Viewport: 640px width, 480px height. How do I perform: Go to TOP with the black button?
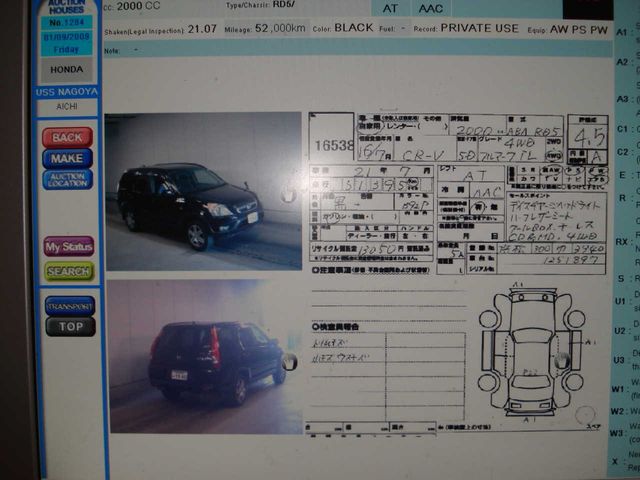(70, 327)
